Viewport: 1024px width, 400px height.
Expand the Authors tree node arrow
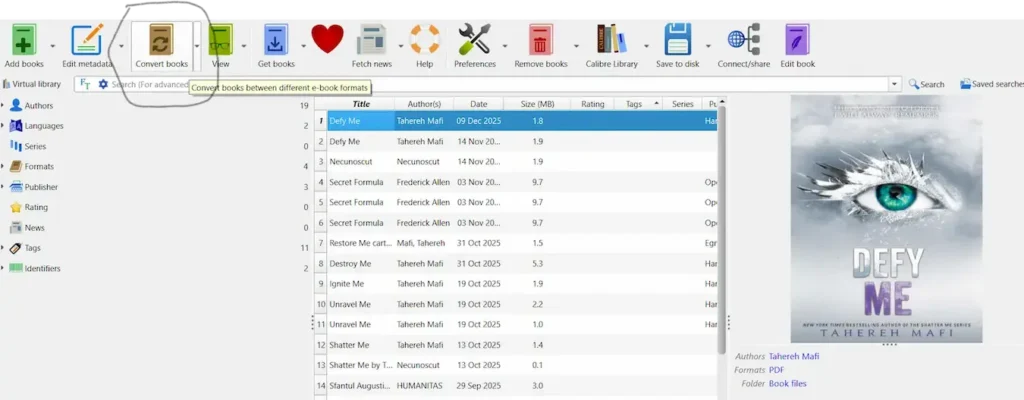coord(3,105)
